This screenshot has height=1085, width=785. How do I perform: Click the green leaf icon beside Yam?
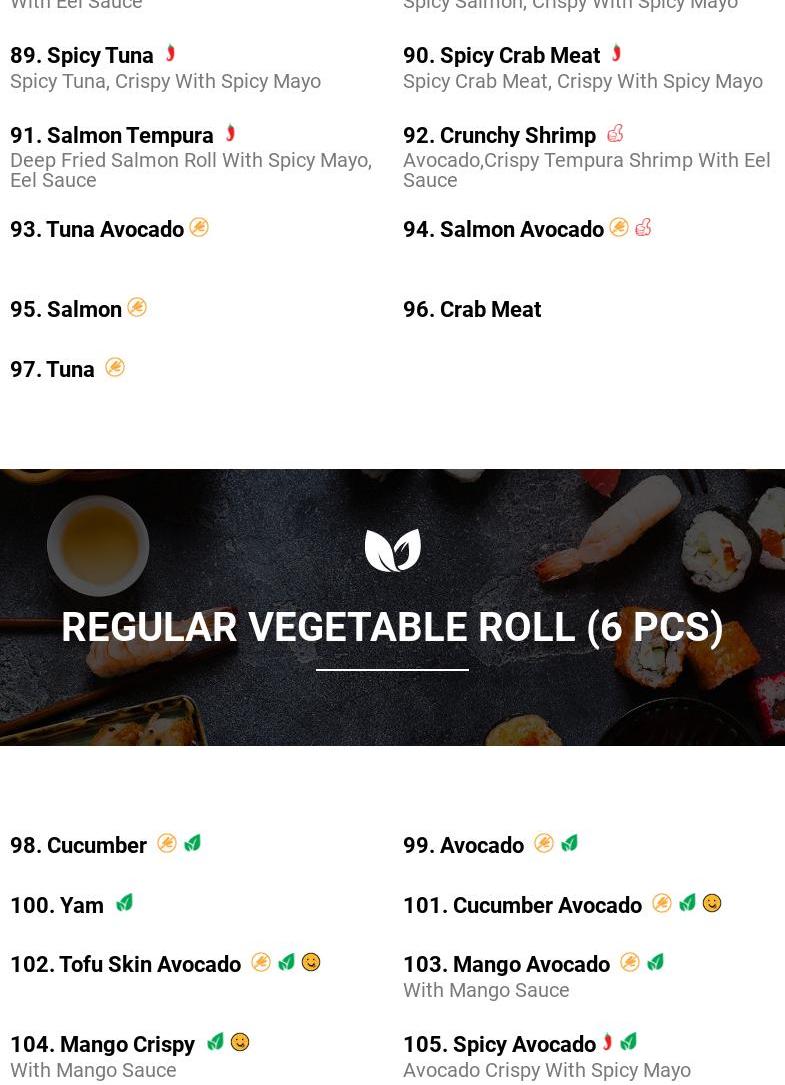pos(125,903)
